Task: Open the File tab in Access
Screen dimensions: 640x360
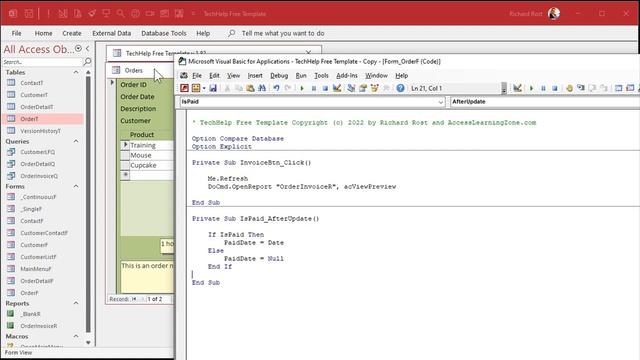Action: point(16,33)
